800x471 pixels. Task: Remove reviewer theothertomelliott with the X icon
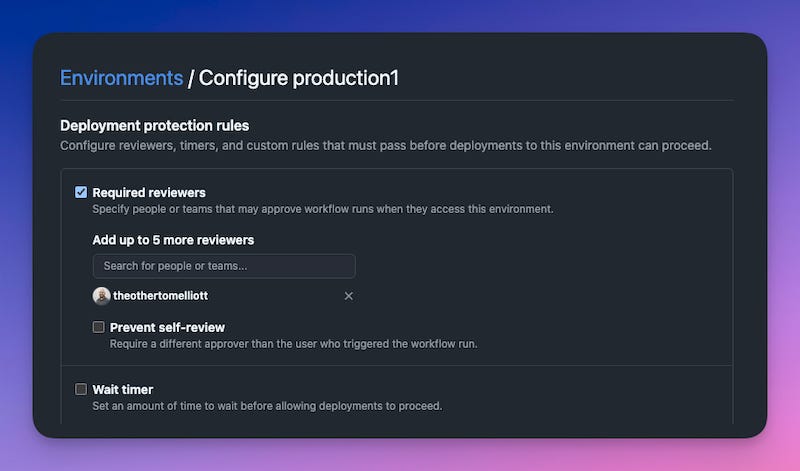click(348, 296)
